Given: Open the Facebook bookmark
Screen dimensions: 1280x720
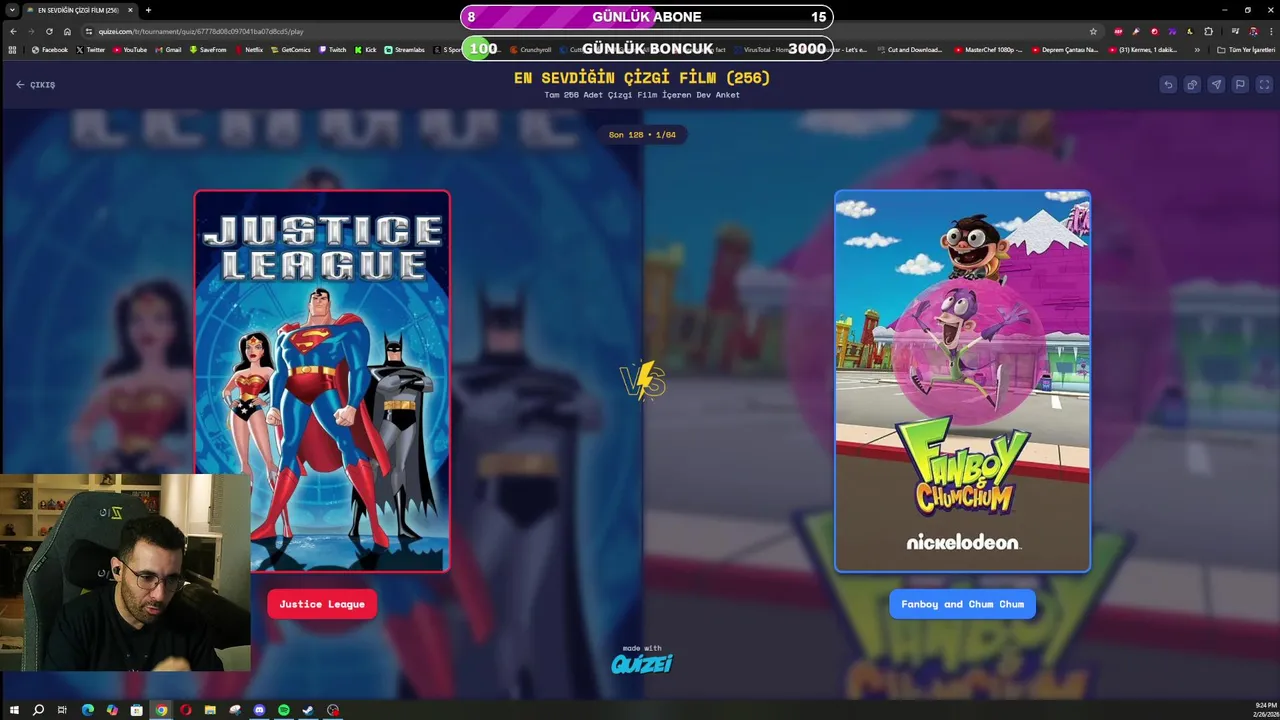Looking at the screenshot, I should 50,49.
